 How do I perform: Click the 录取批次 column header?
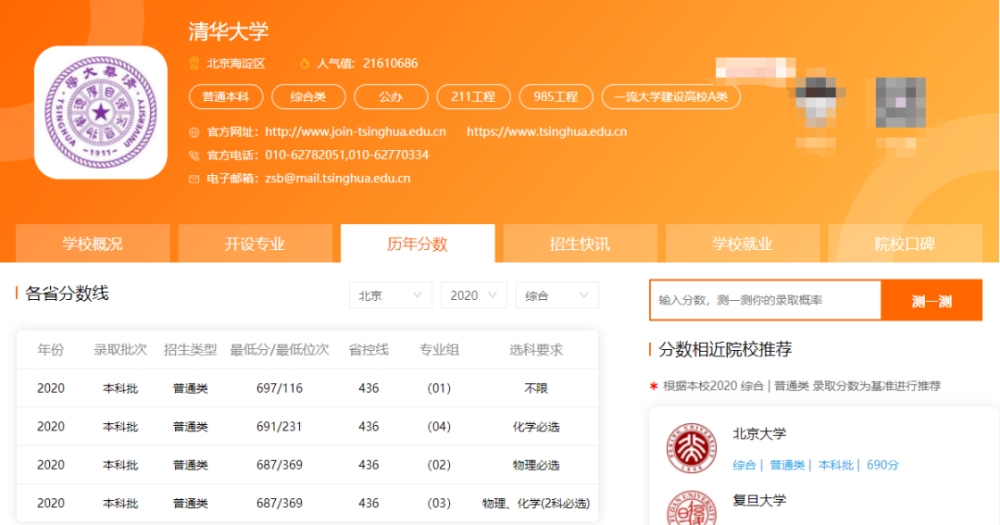click(x=120, y=350)
